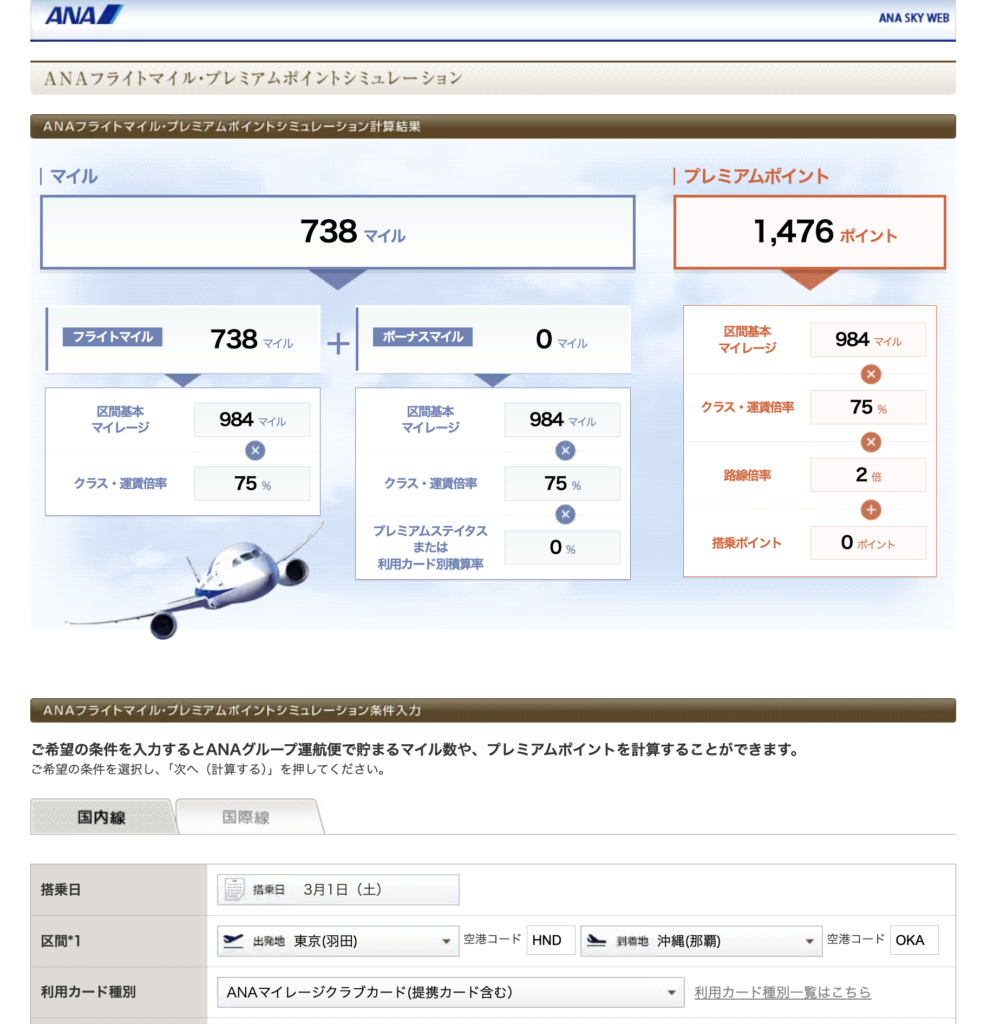
Task: Click the 搭乗日 row label
Action: point(61,889)
